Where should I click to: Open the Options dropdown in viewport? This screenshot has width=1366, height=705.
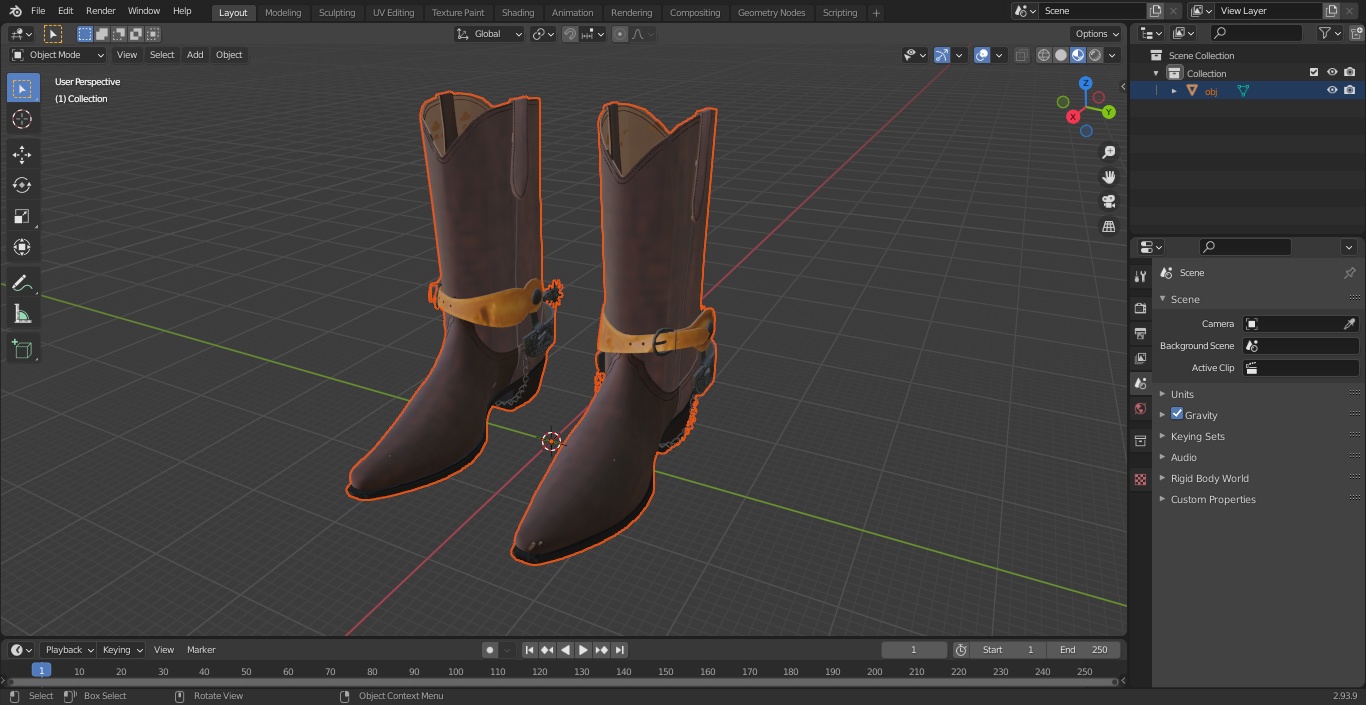tap(1097, 34)
